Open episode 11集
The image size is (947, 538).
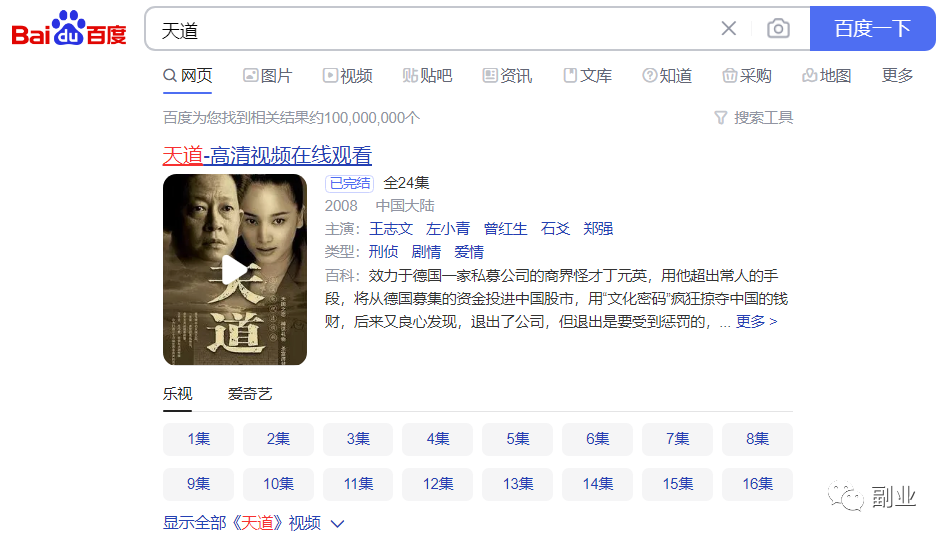click(x=358, y=484)
